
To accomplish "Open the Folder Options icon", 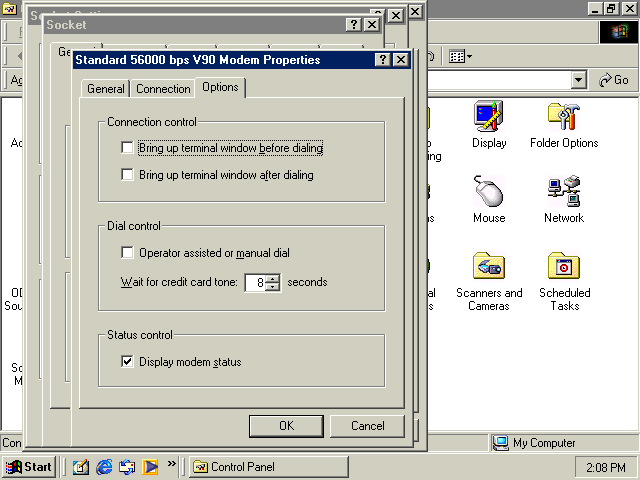I will [x=564, y=124].
